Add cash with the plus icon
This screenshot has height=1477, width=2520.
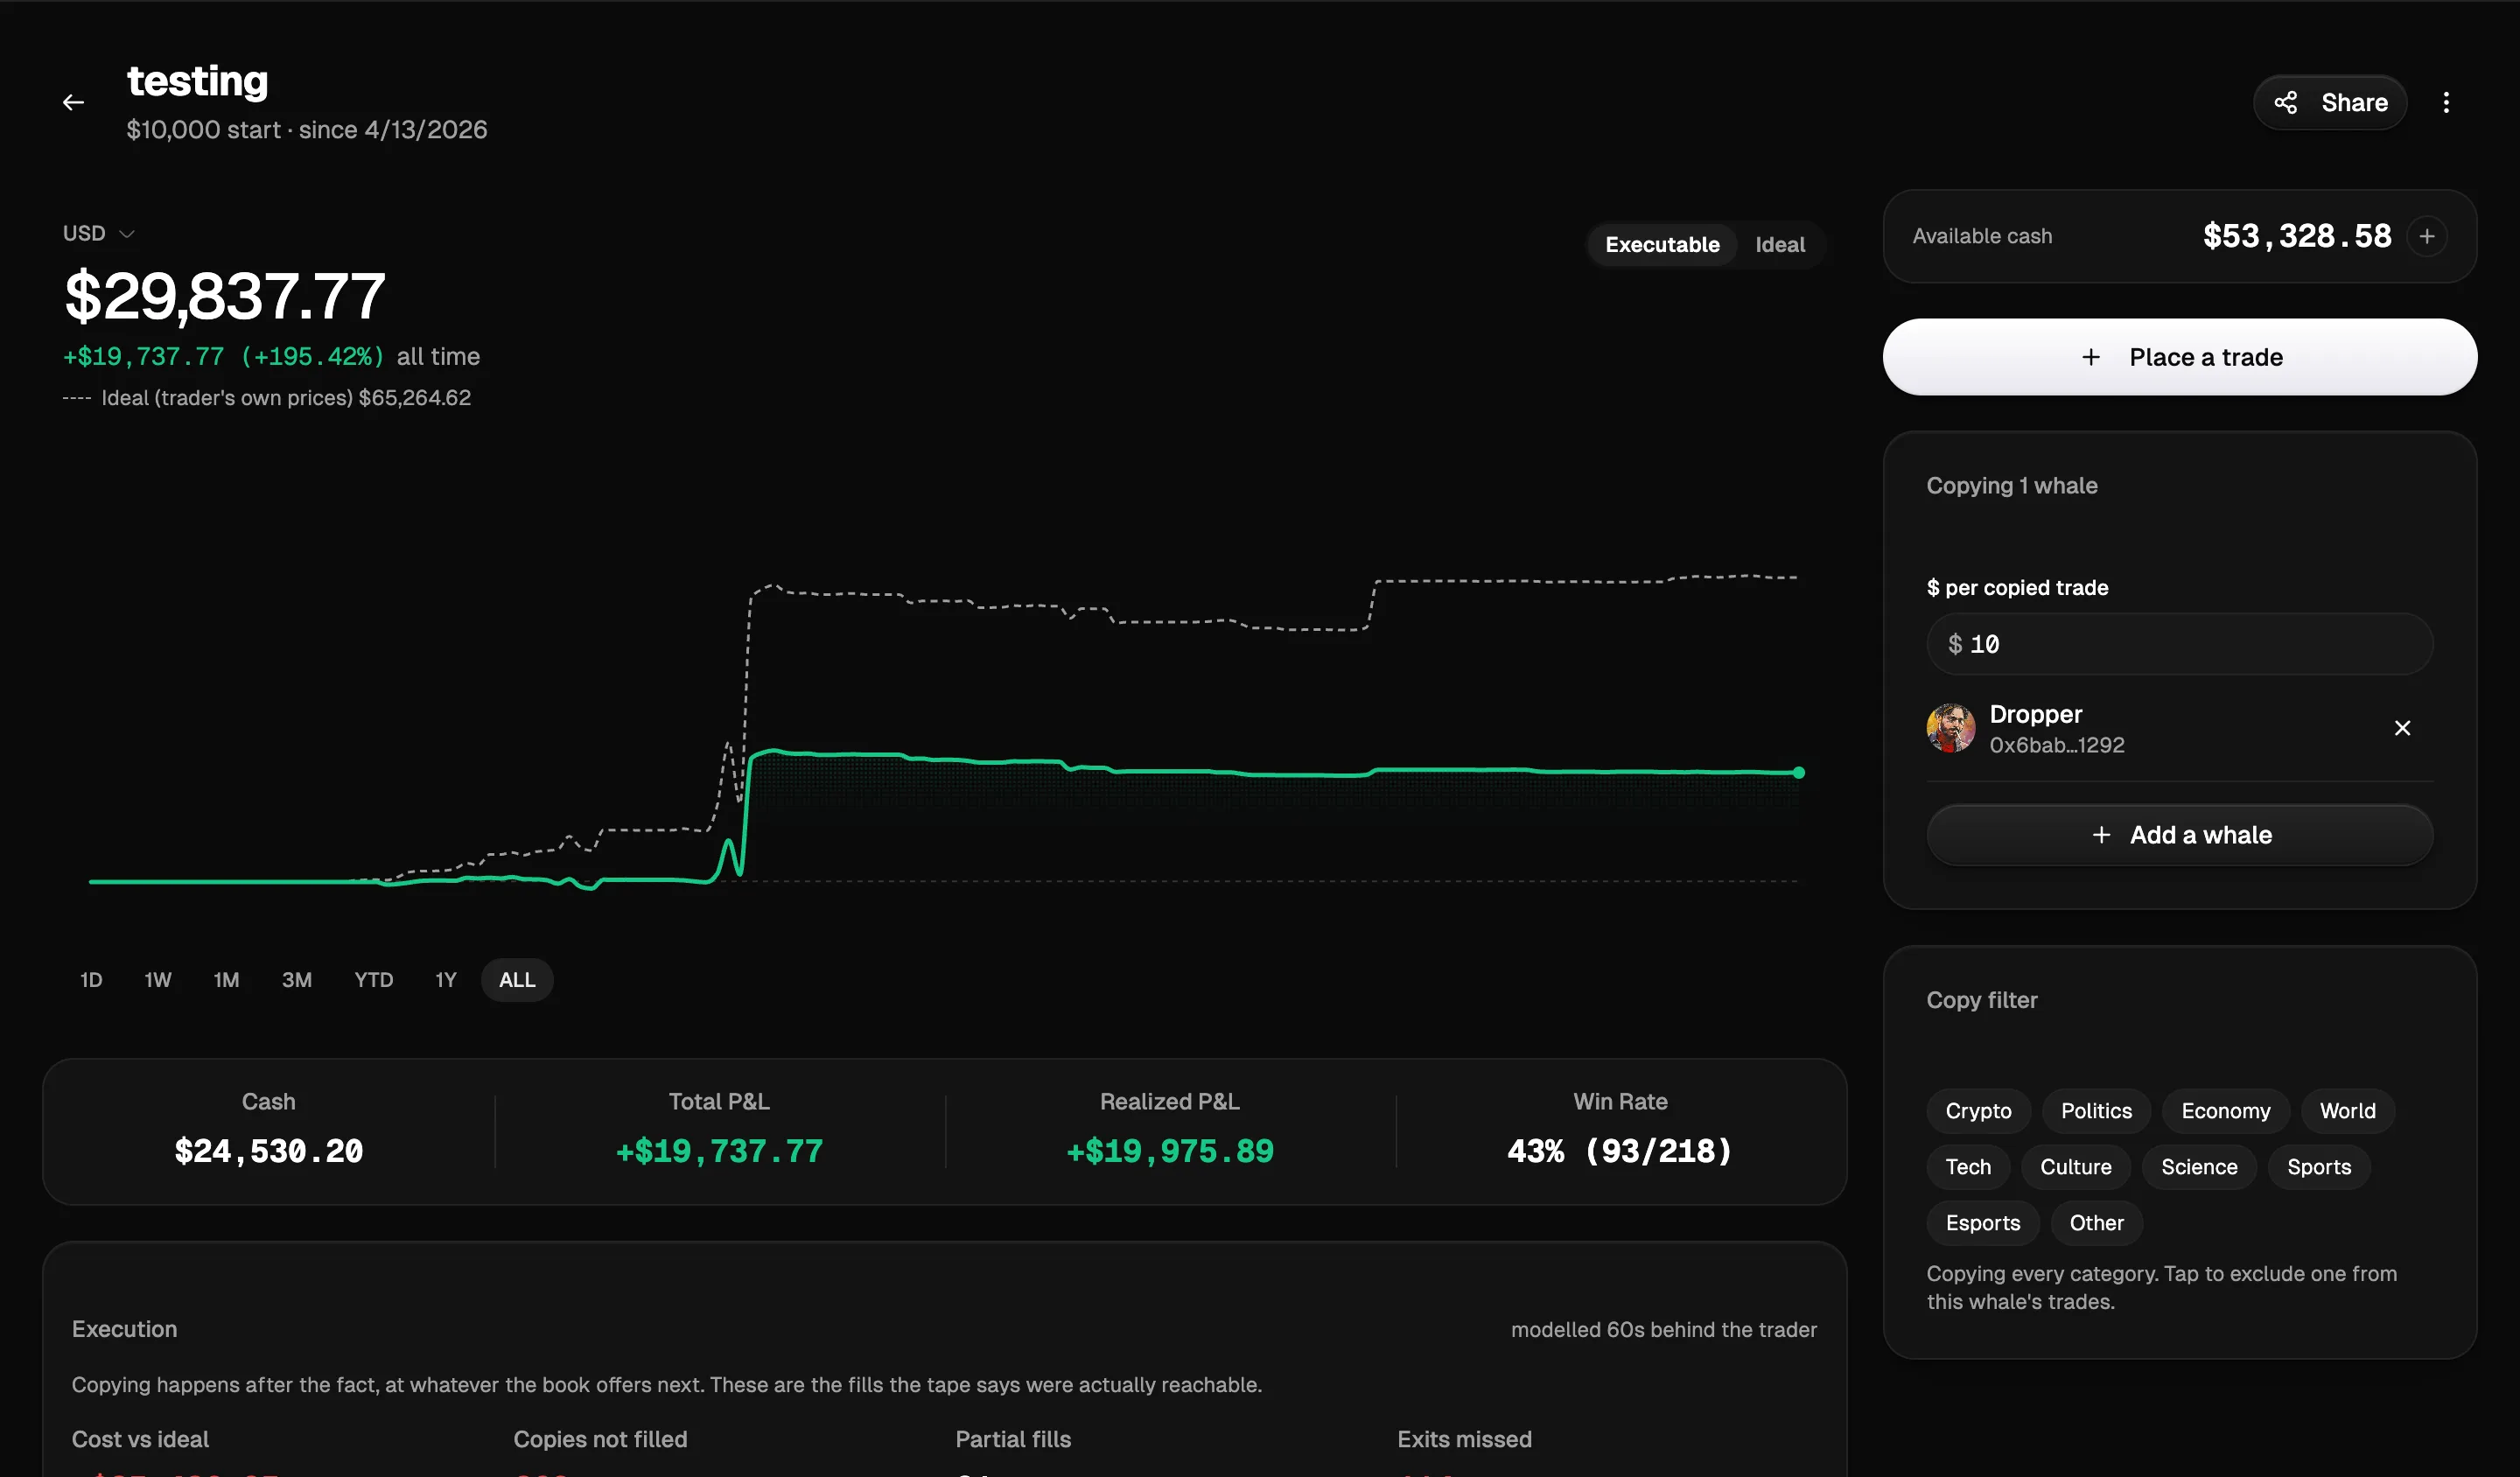(x=2427, y=236)
